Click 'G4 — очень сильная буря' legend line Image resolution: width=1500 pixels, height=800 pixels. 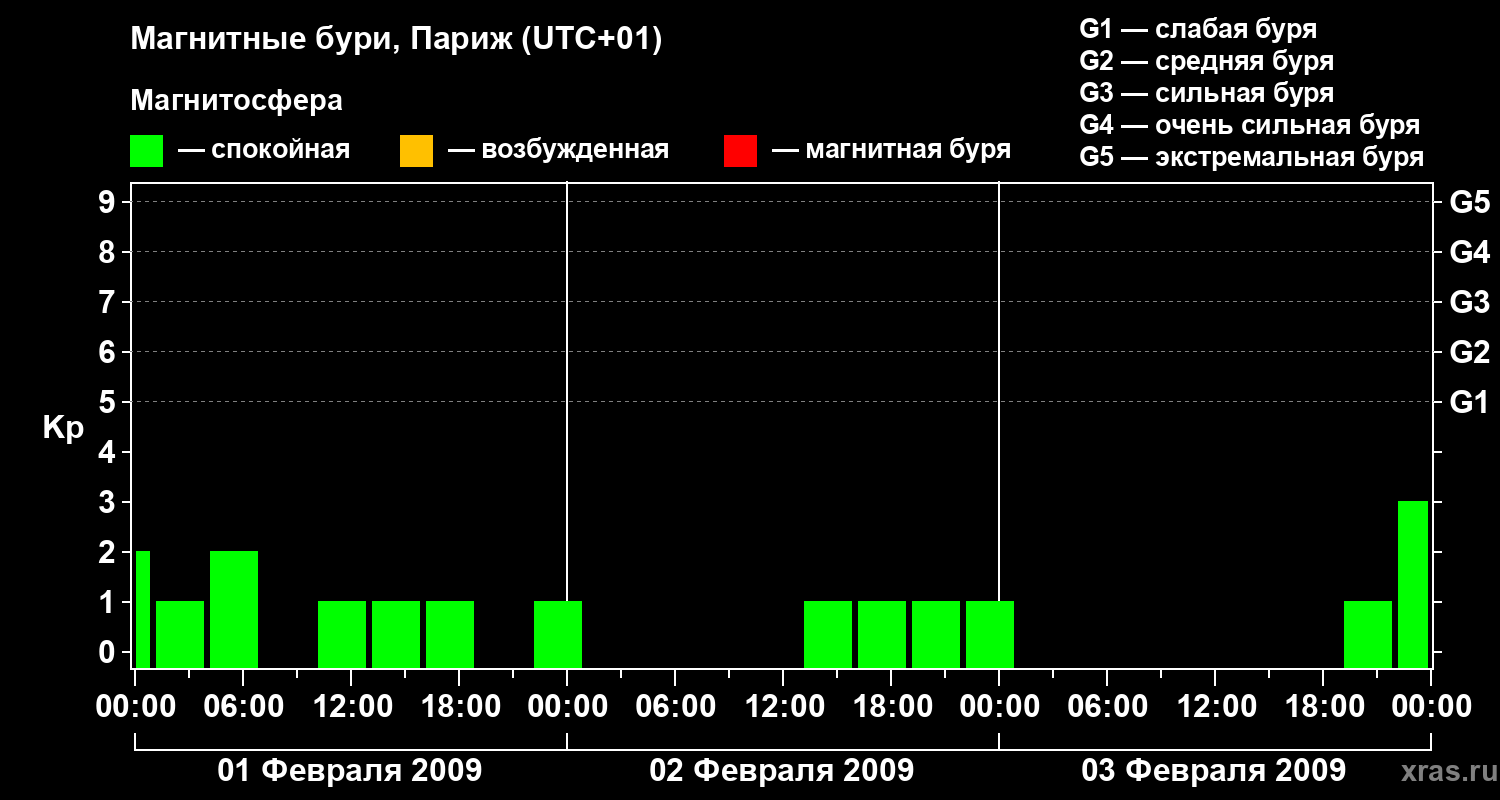click(x=1250, y=125)
